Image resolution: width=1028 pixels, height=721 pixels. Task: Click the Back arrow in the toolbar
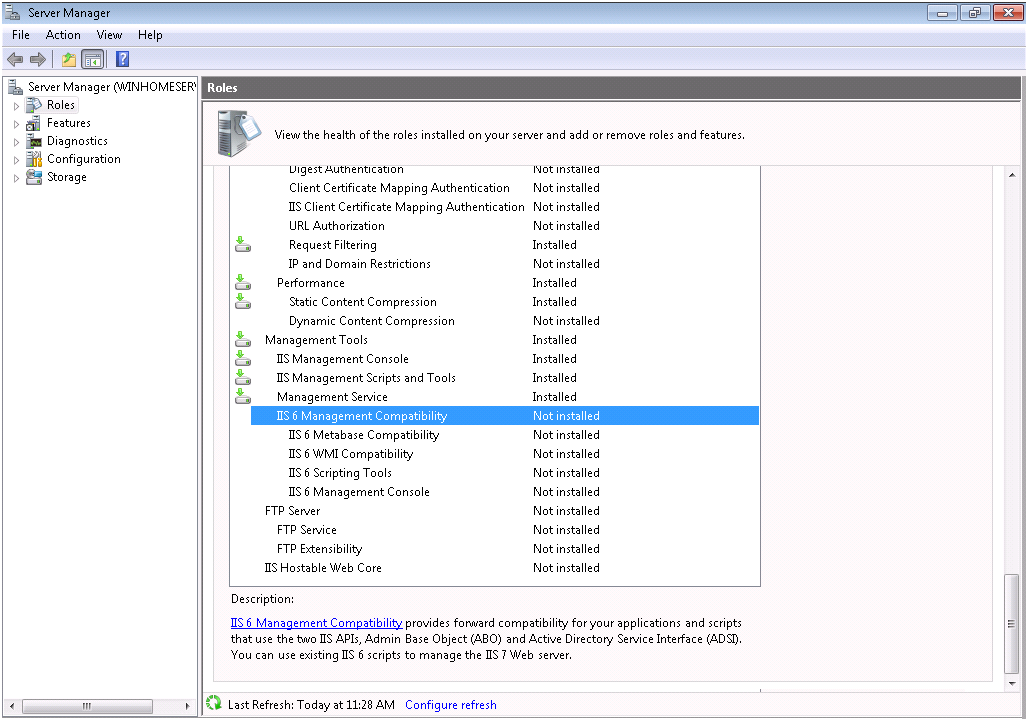click(15, 59)
